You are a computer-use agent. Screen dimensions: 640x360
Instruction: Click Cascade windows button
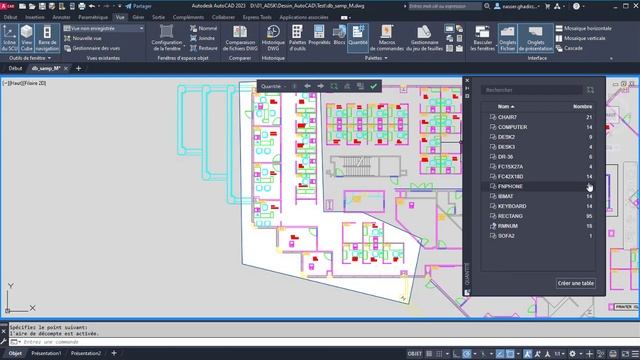pyautogui.click(x=569, y=48)
